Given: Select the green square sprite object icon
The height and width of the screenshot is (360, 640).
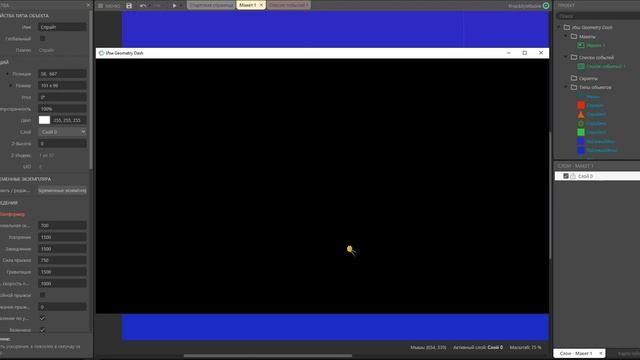Looking at the screenshot, I should point(581,132).
